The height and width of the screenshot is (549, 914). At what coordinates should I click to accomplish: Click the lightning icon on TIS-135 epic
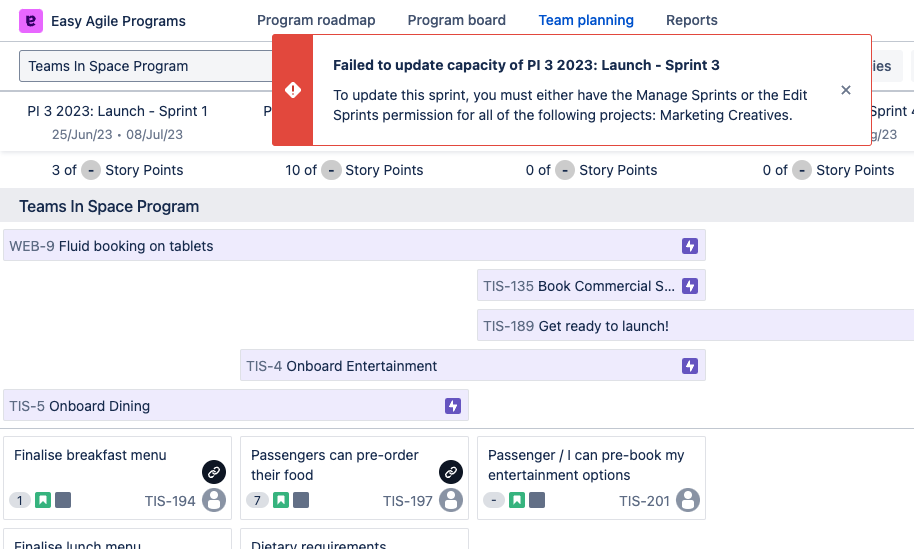point(689,286)
